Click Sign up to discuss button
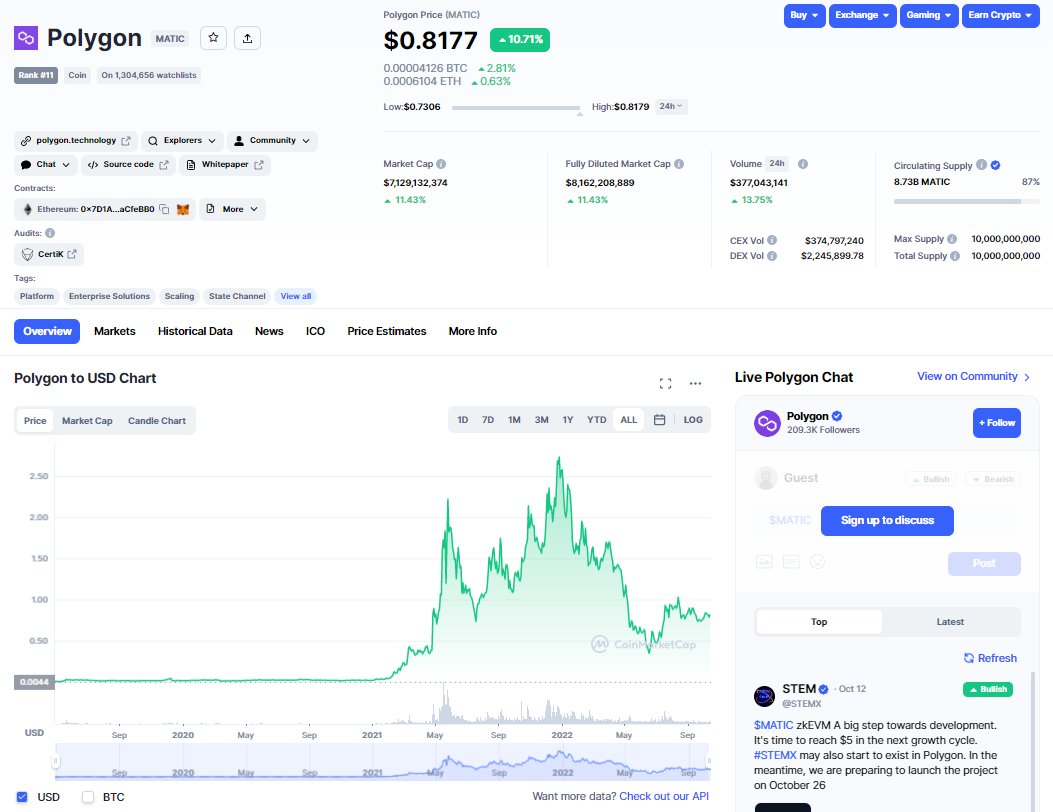1053x812 pixels. pyautogui.click(x=887, y=521)
